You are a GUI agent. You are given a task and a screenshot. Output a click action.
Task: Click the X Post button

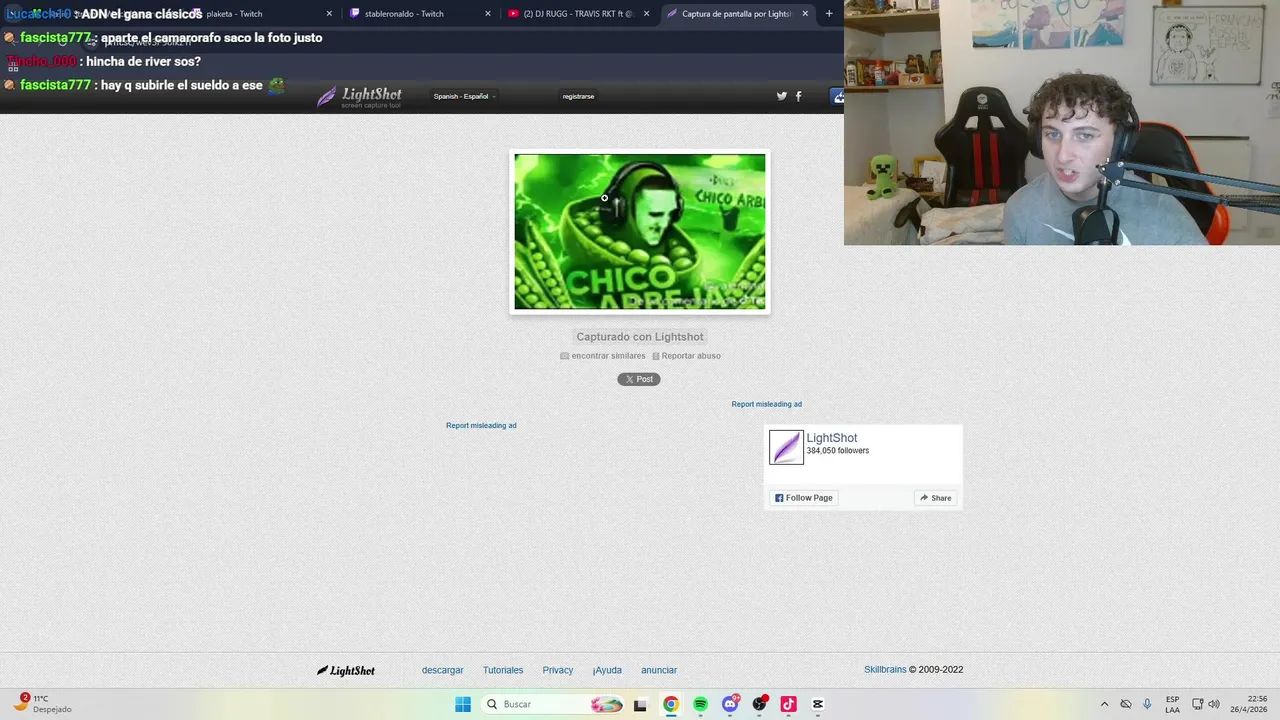[x=639, y=379]
